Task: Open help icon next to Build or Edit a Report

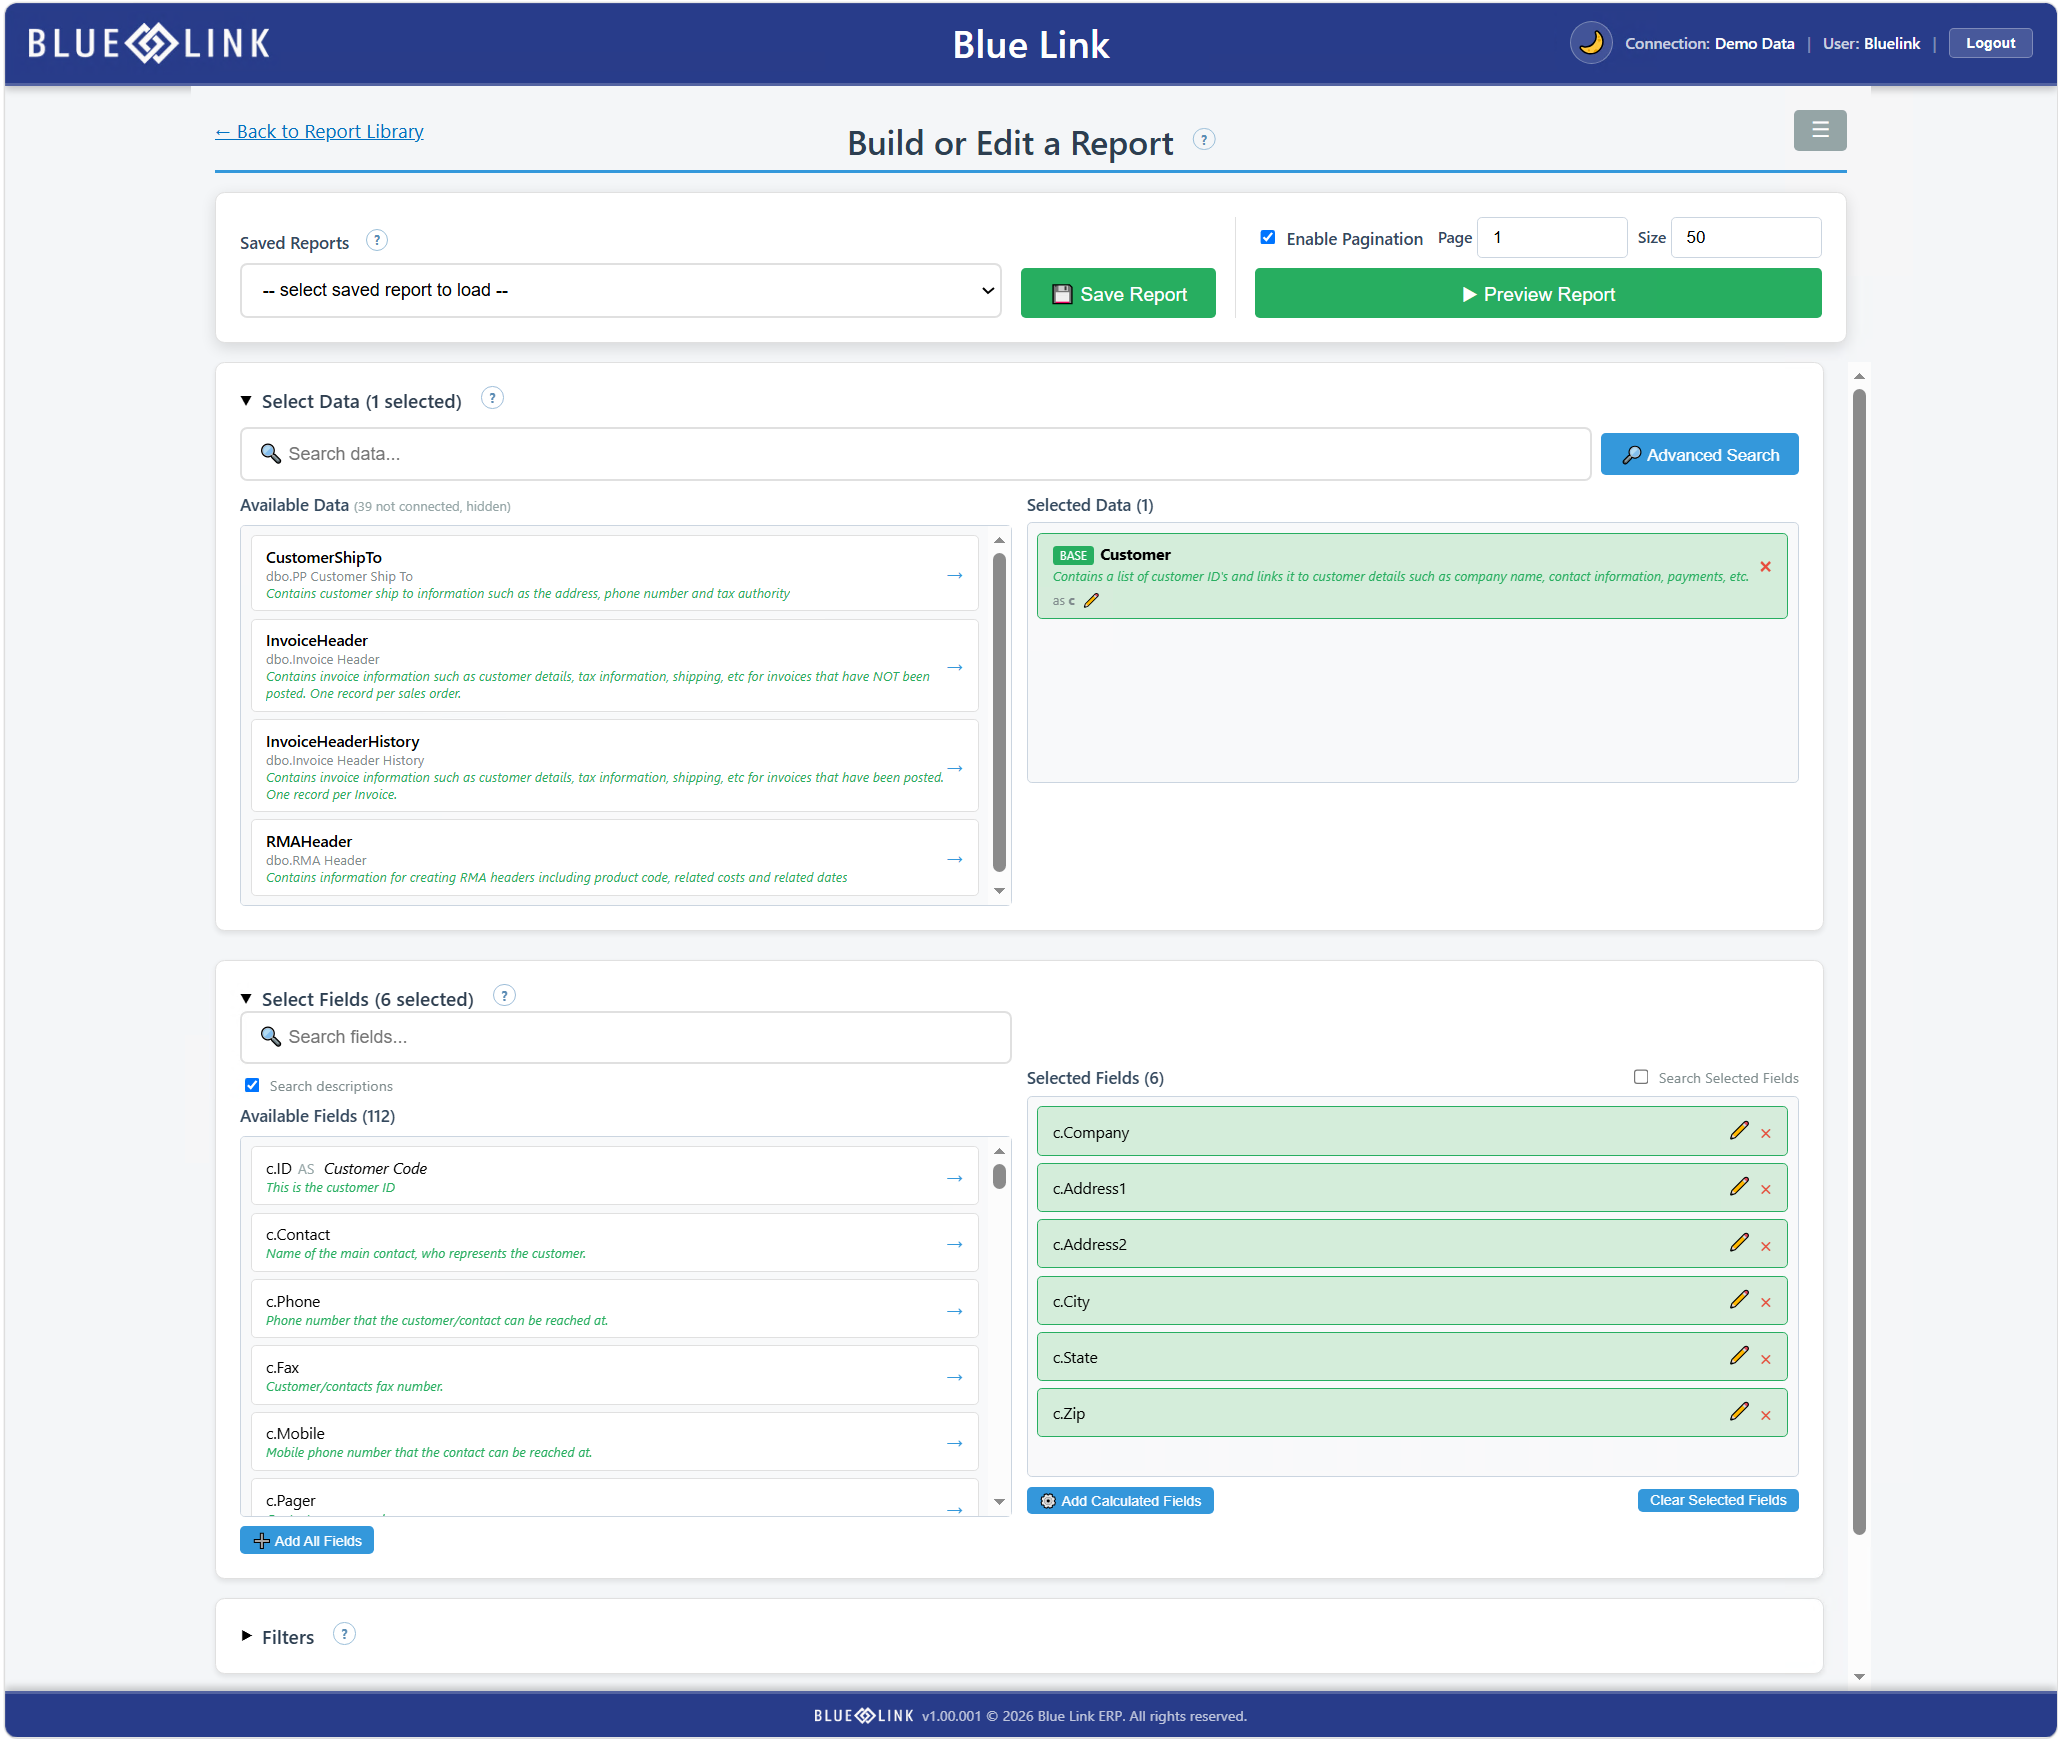Action: [1204, 140]
